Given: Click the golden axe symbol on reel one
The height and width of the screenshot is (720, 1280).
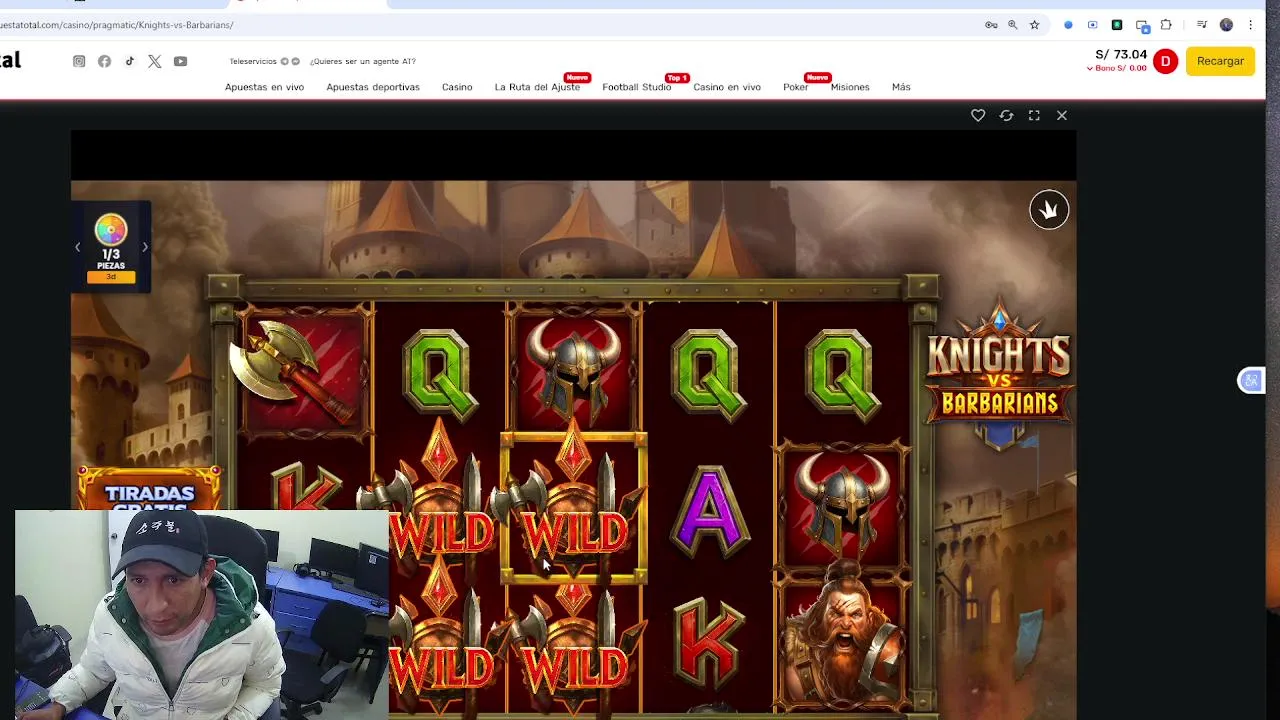Looking at the screenshot, I should pyautogui.click(x=301, y=371).
